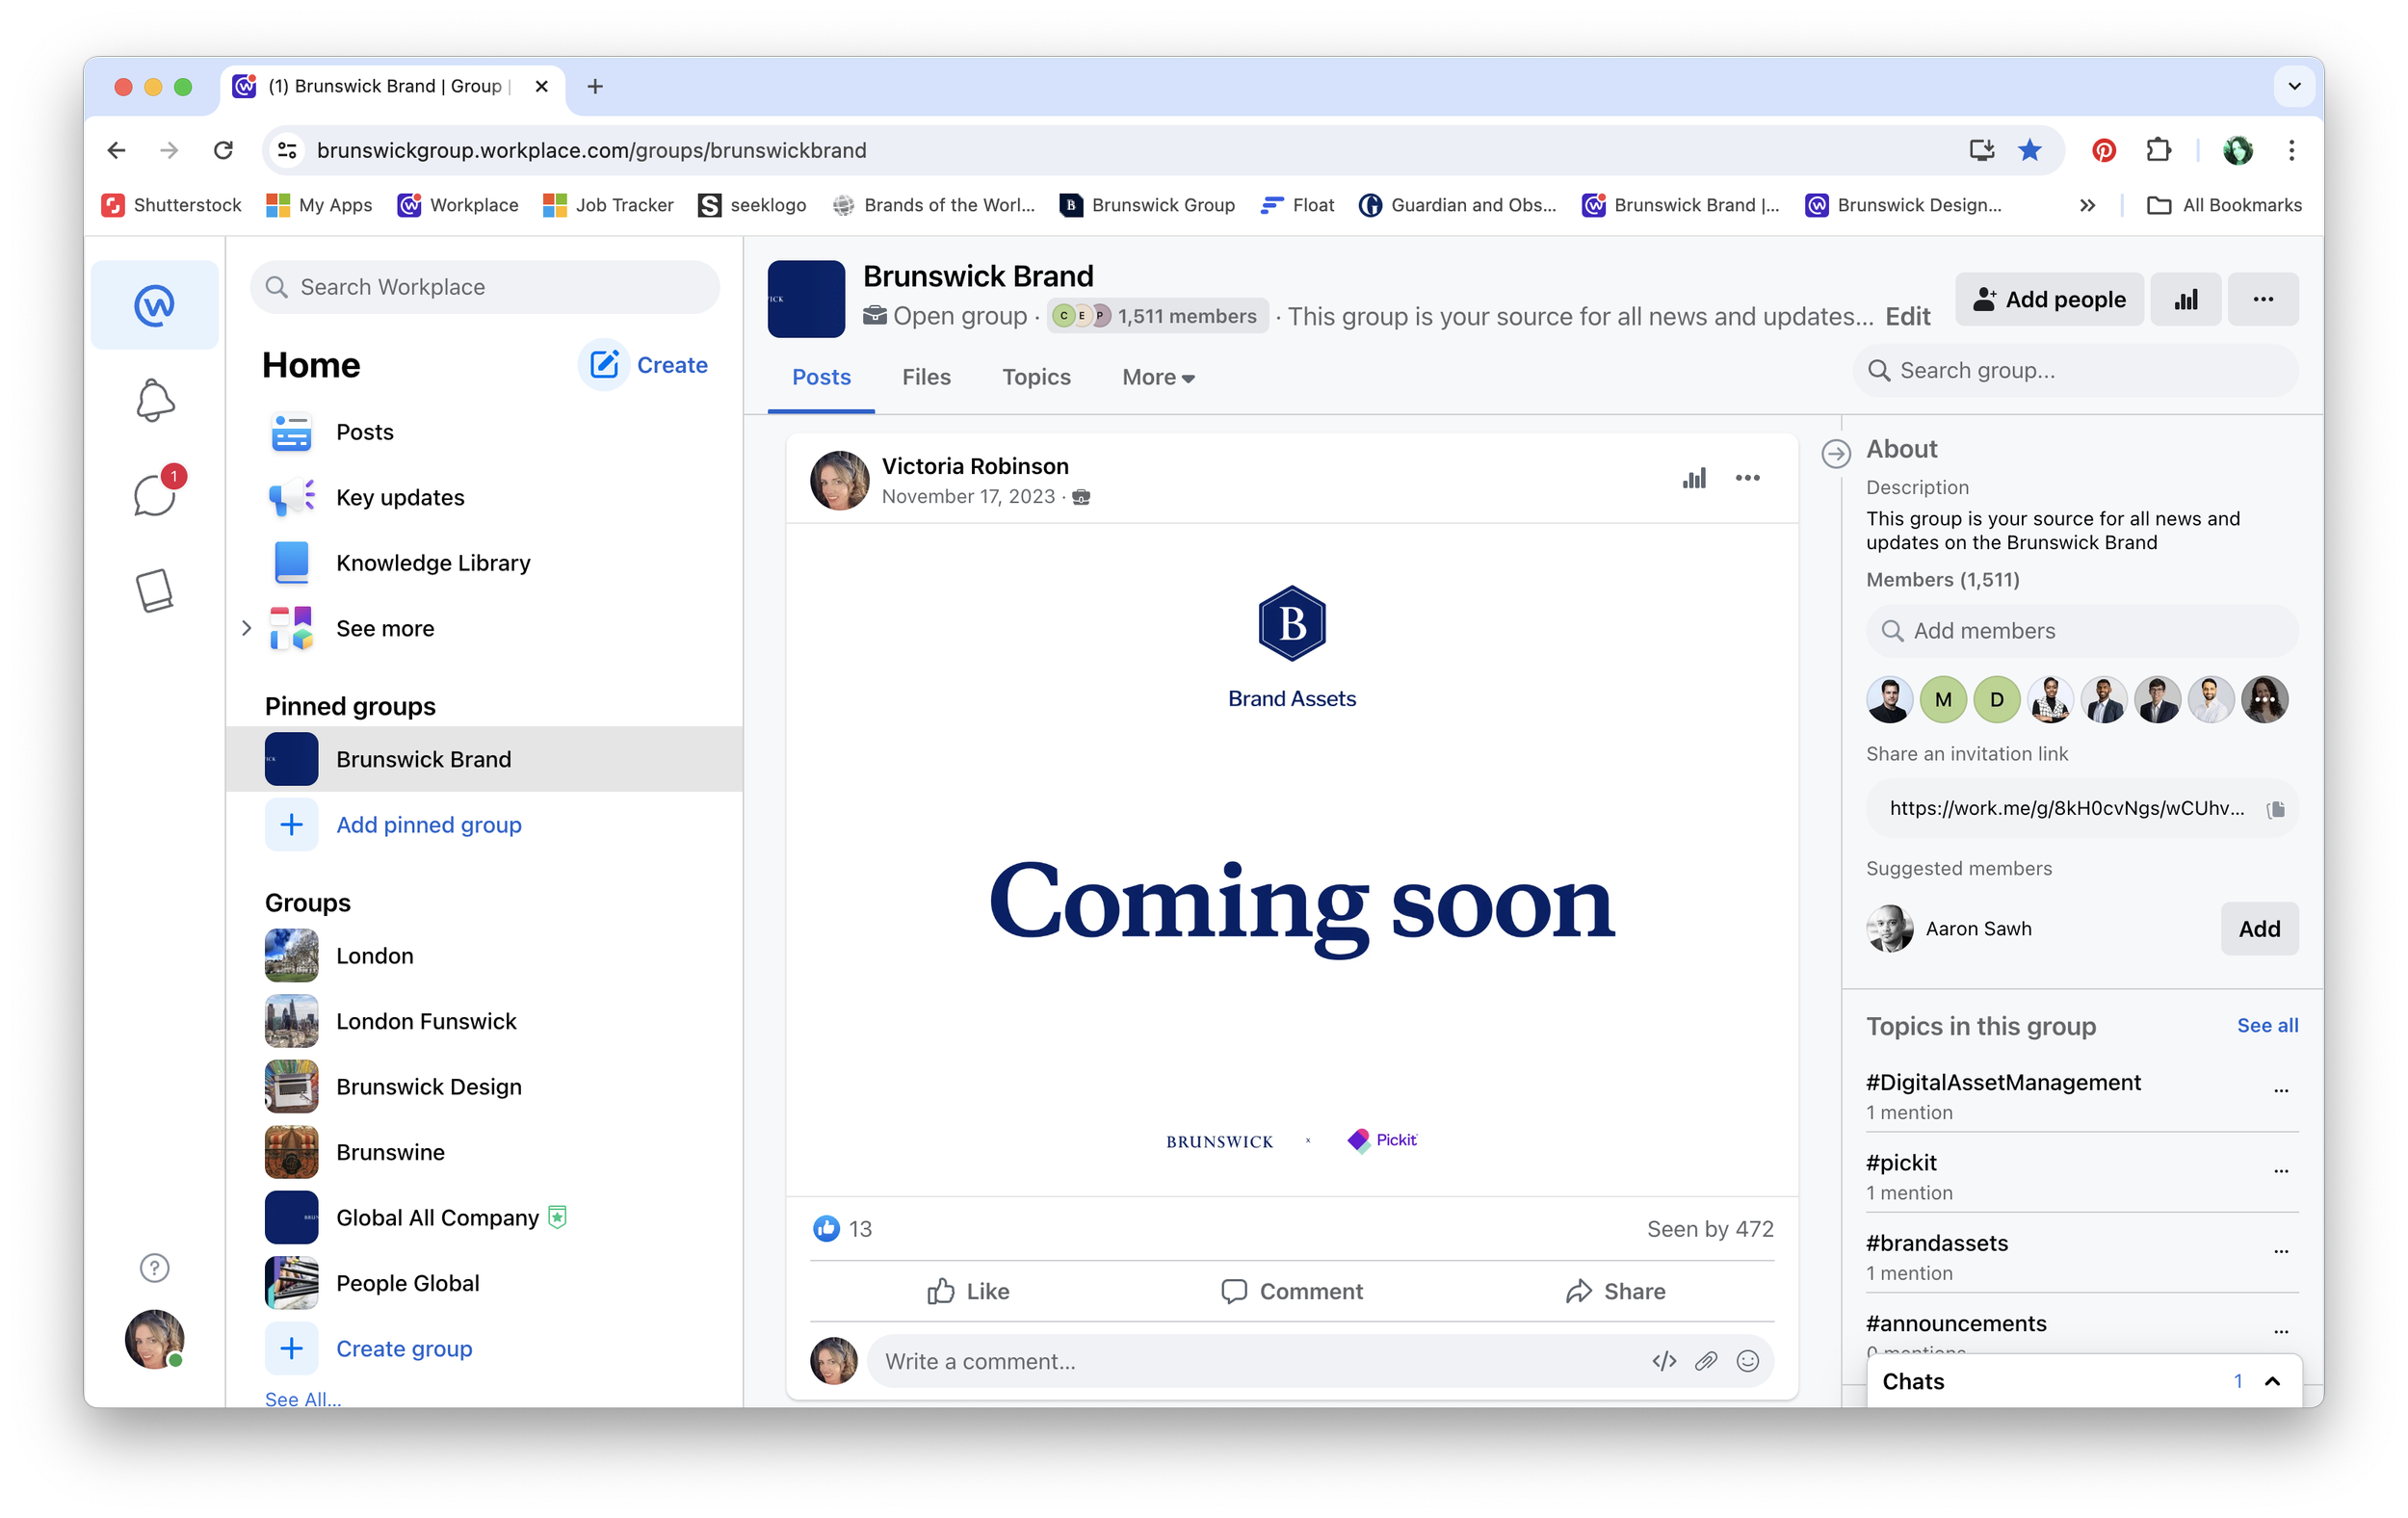The image size is (2408, 1518).
Task: Click the Add people button
Action: (x=2048, y=299)
